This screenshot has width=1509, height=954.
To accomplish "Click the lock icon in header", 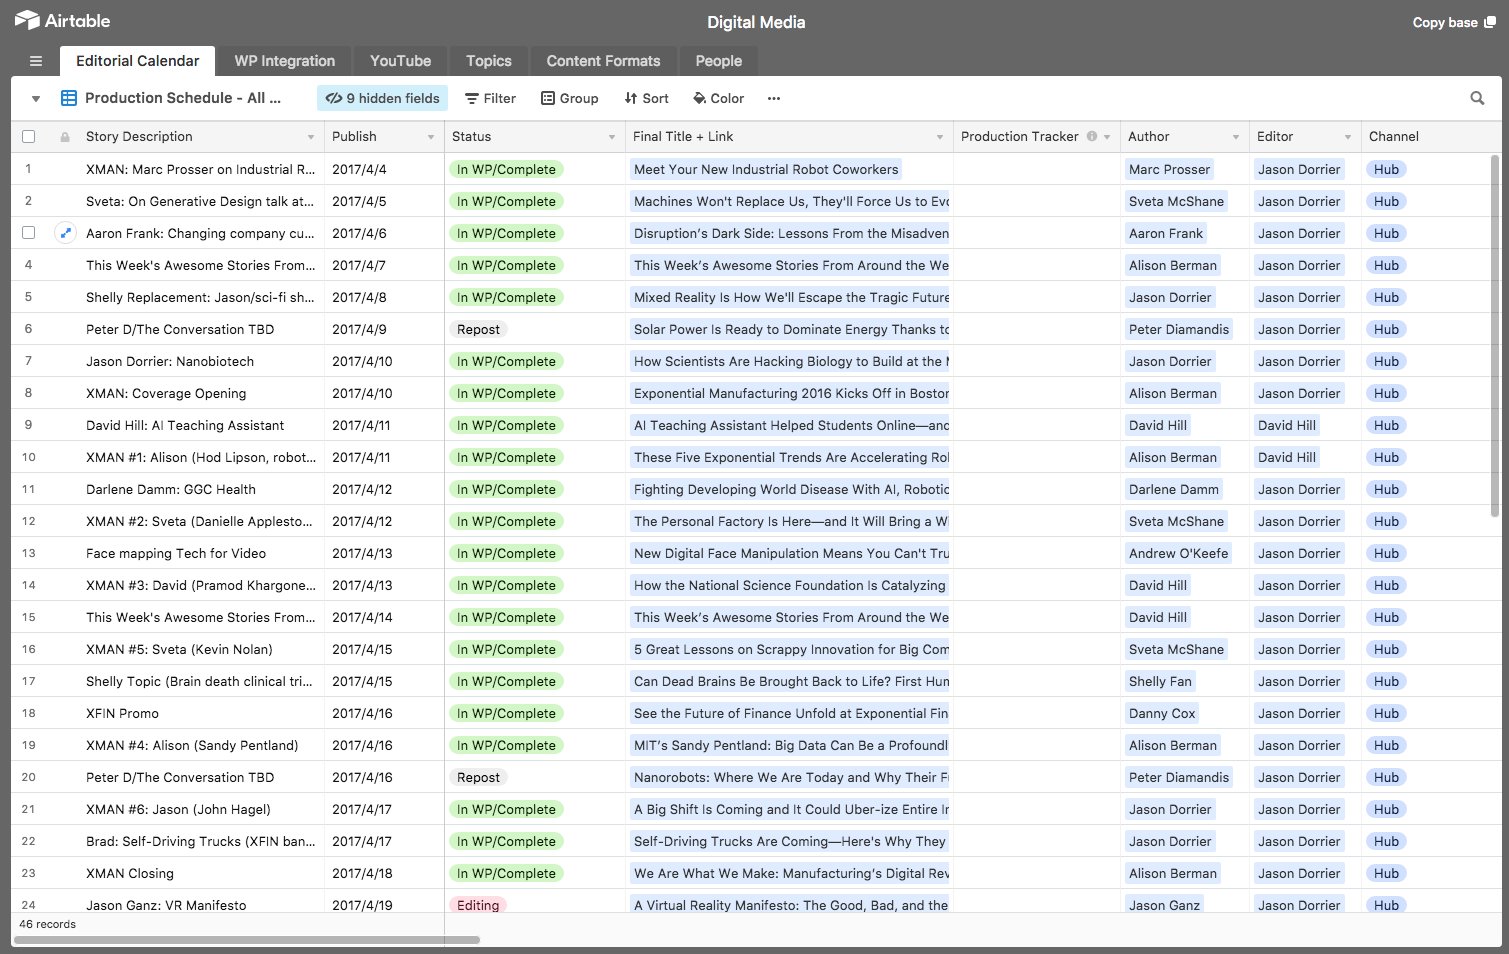I will 65,137.
